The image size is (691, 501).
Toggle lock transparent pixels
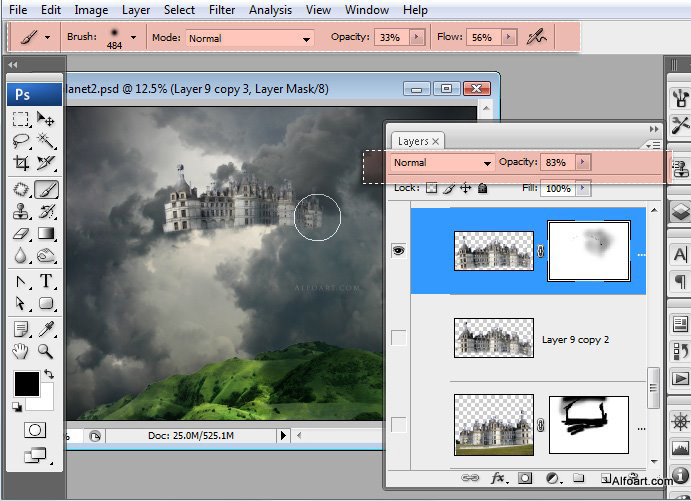pyautogui.click(x=431, y=188)
